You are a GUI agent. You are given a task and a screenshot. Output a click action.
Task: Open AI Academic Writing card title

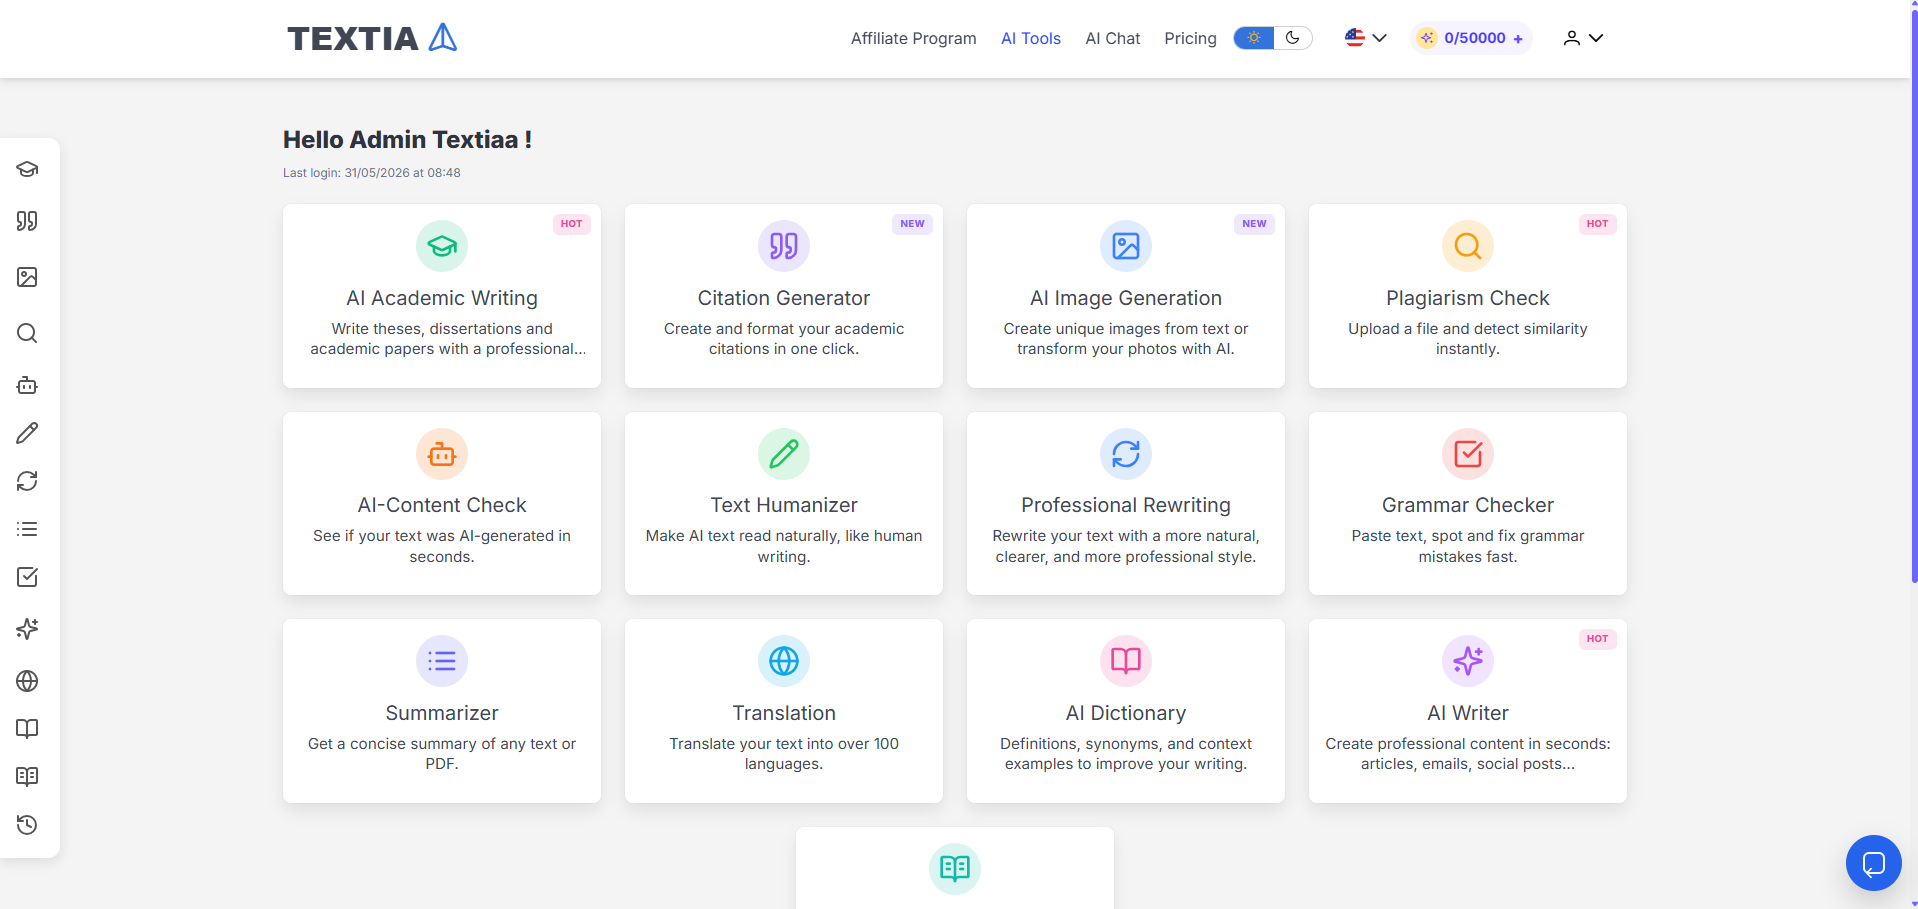click(x=442, y=298)
